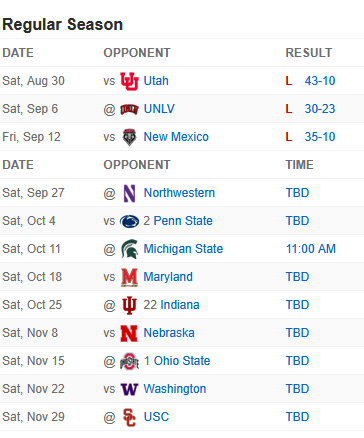Open the Northwestern team page link
Viewport: 364px width, 438px height.
[179, 193]
